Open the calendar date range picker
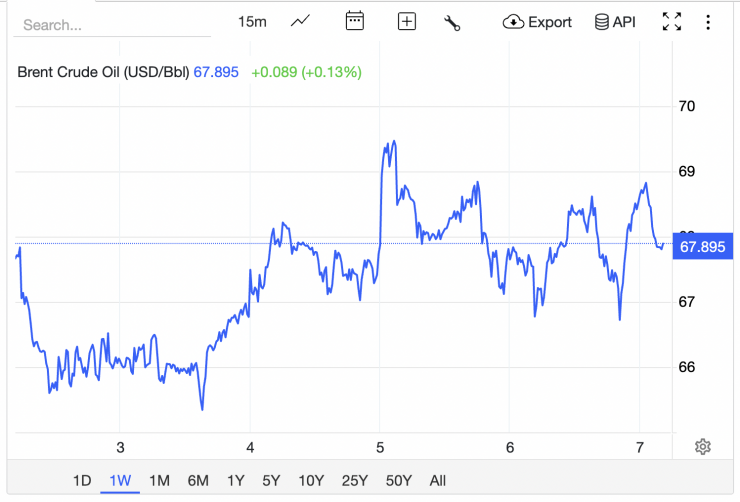Viewport: 740px width, 502px height. (354, 22)
